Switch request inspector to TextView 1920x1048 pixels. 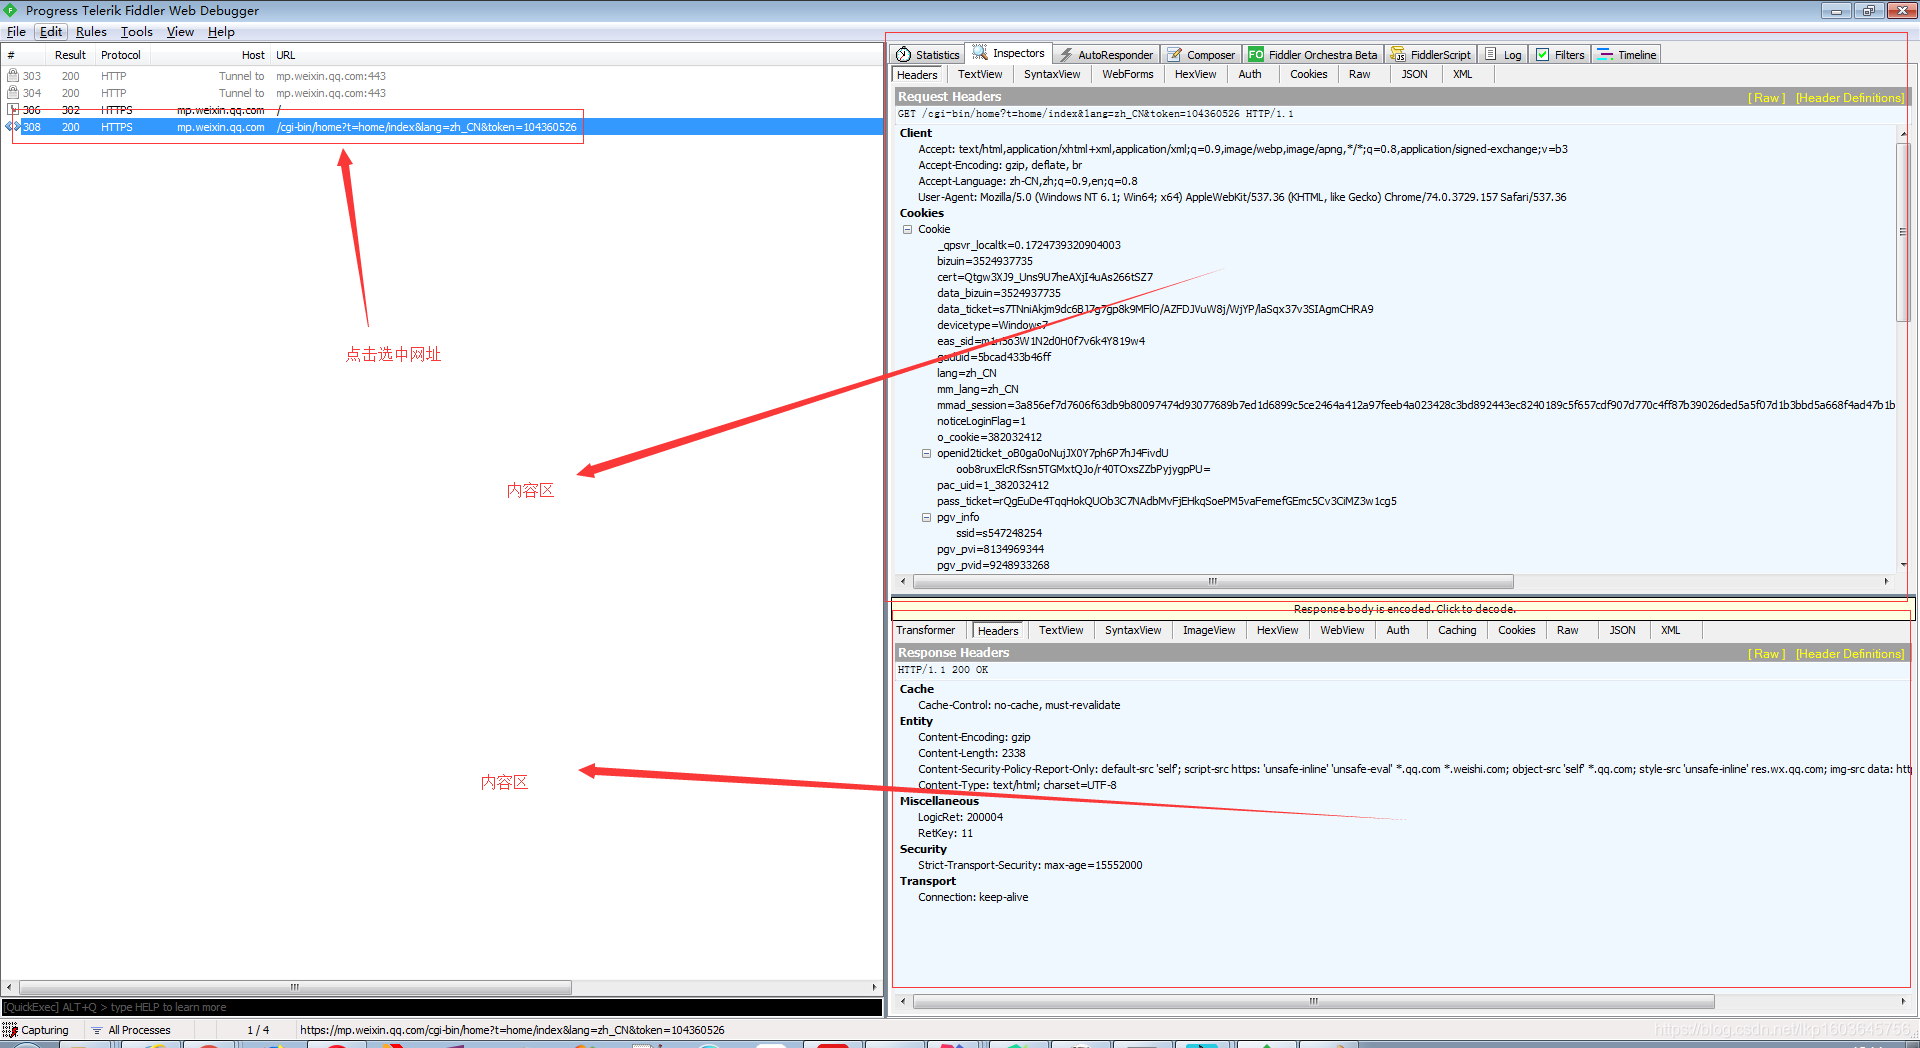[x=980, y=74]
